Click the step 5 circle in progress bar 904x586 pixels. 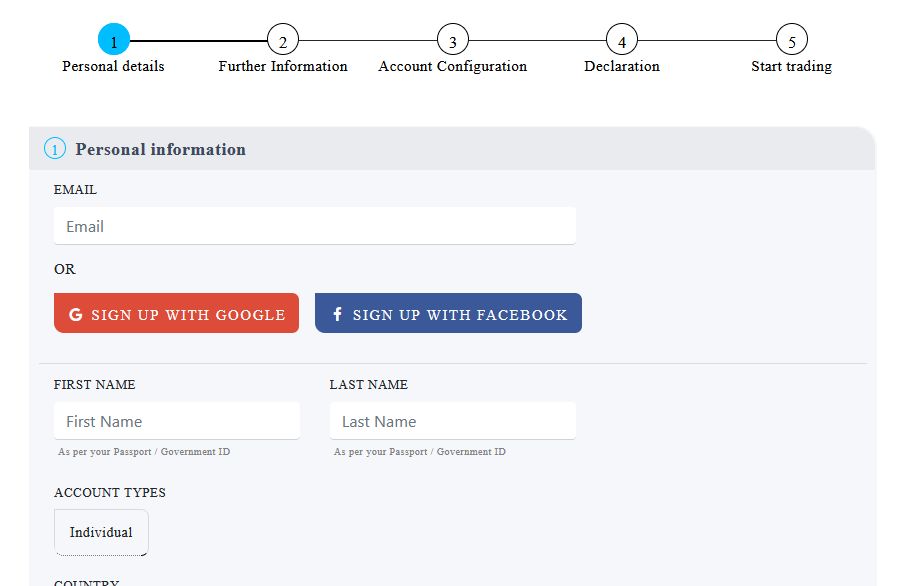click(x=792, y=41)
